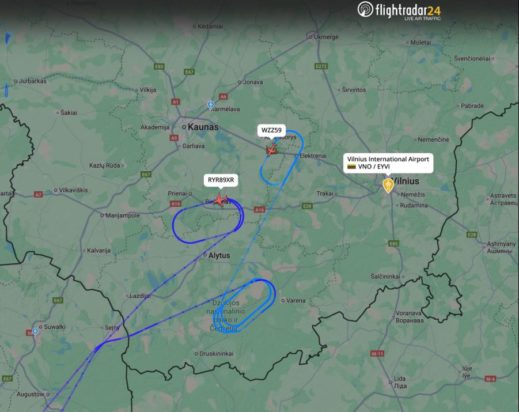Click the Kaunas city label

[203, 127]
